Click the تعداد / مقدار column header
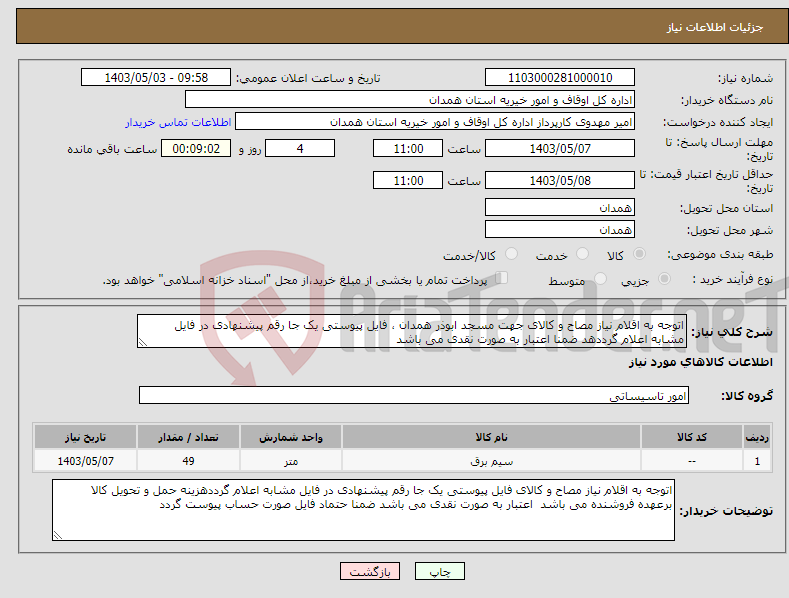Screen dimensions: 789x598 point(188,437)
